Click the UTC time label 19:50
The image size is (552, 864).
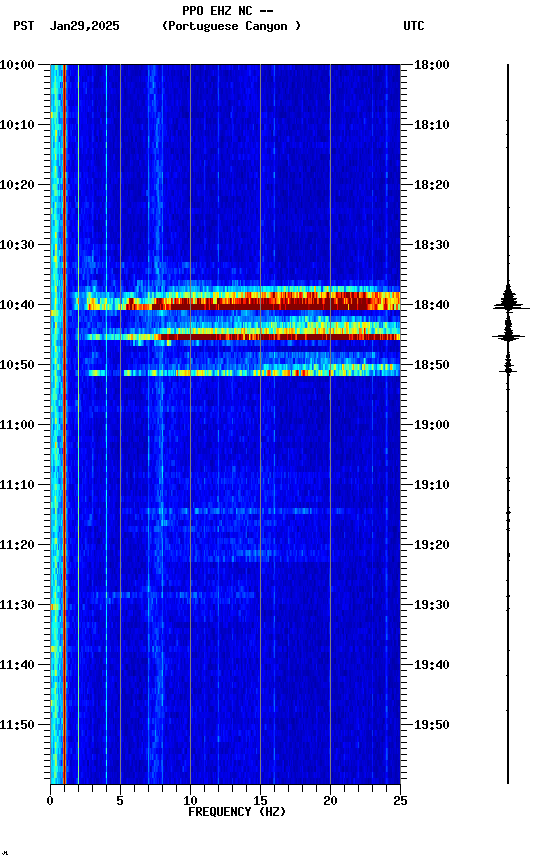[x=432, y=725]
